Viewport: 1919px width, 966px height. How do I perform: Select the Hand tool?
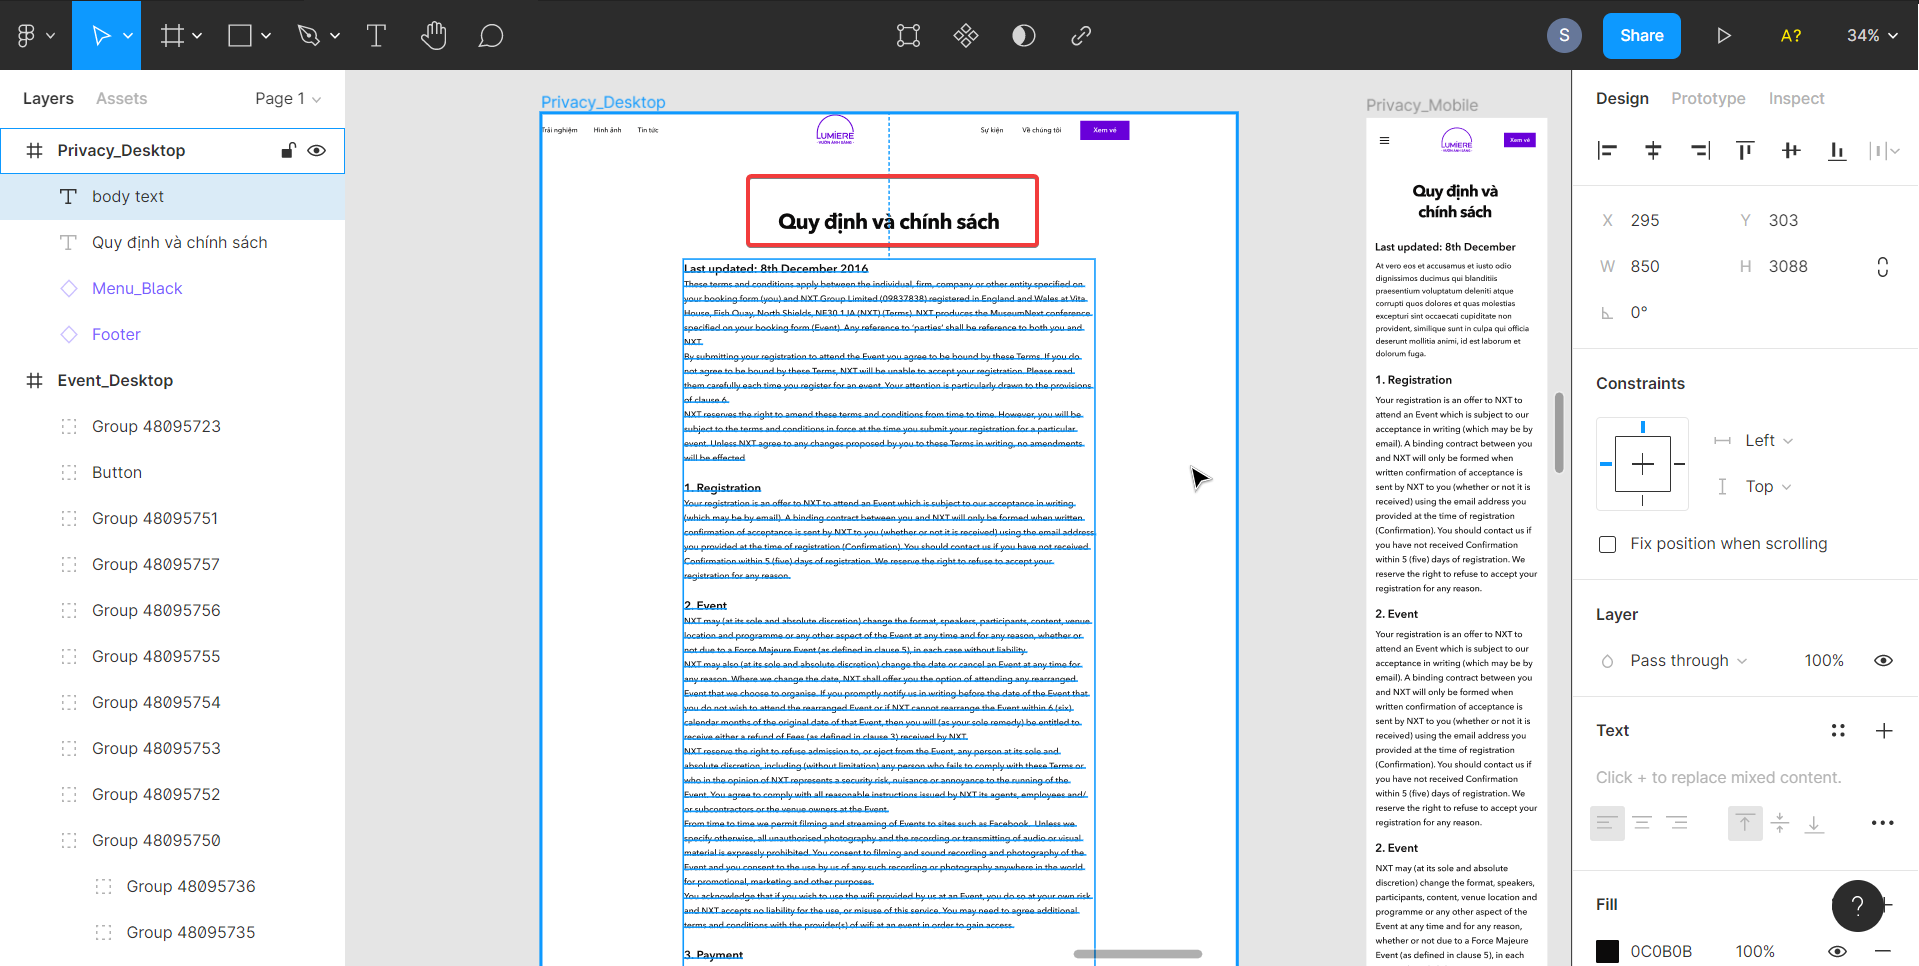point(433,36)
